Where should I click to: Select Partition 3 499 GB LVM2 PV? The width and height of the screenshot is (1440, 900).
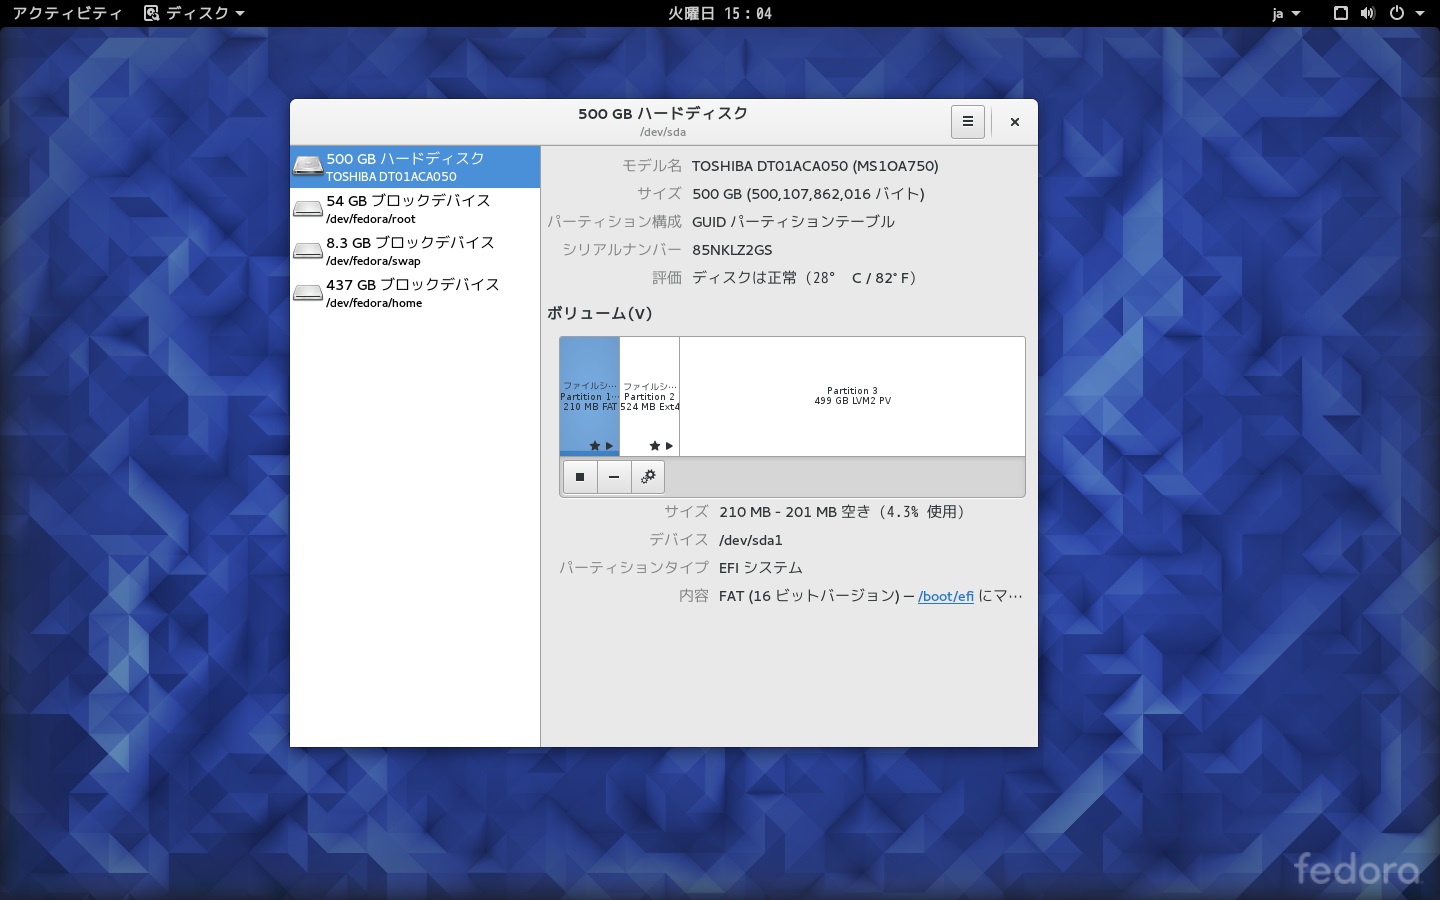[x=852, y=396]
